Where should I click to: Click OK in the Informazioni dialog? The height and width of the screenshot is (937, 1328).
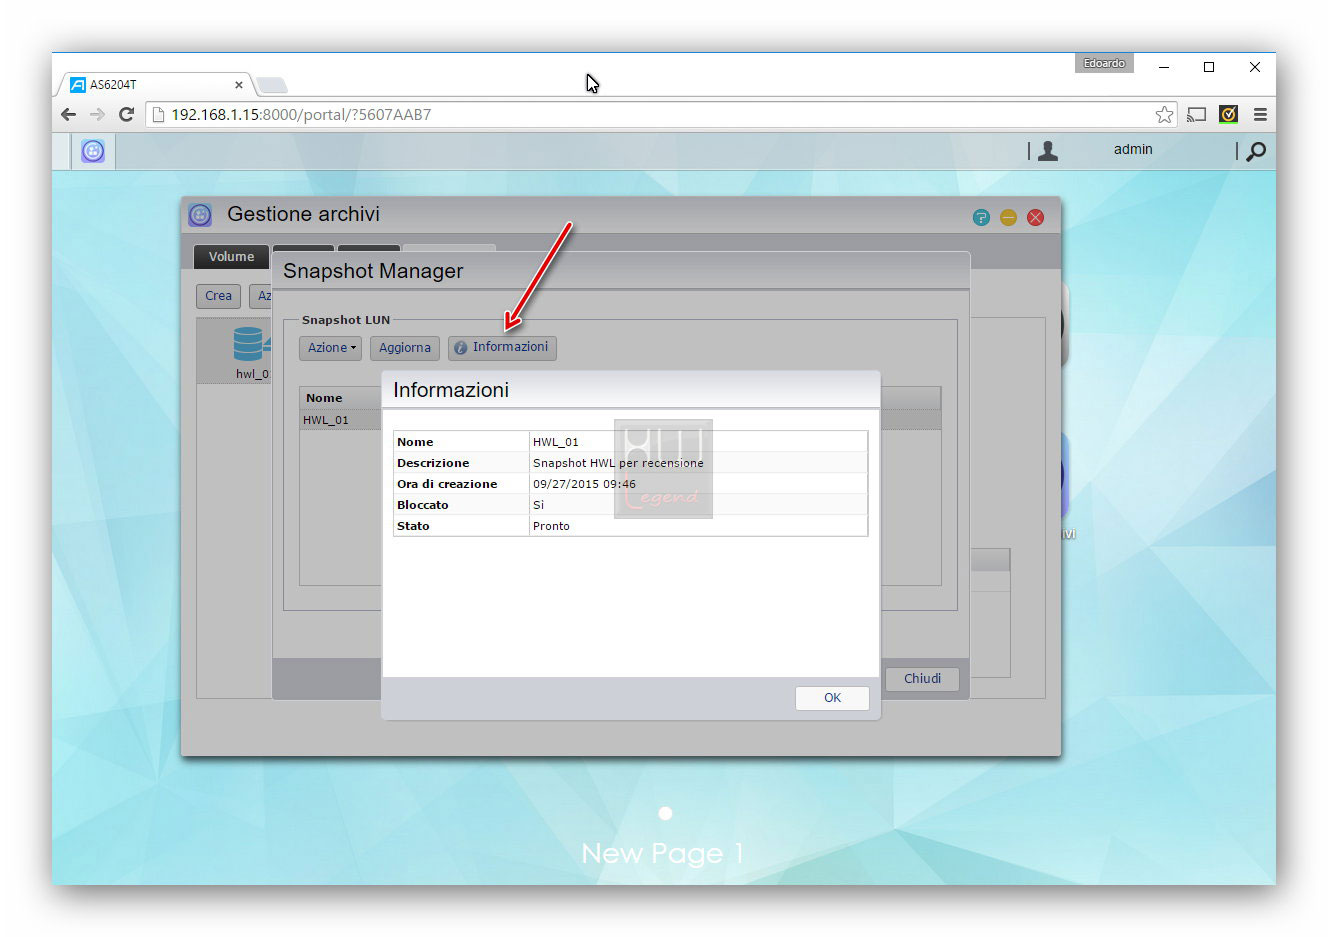832,698
